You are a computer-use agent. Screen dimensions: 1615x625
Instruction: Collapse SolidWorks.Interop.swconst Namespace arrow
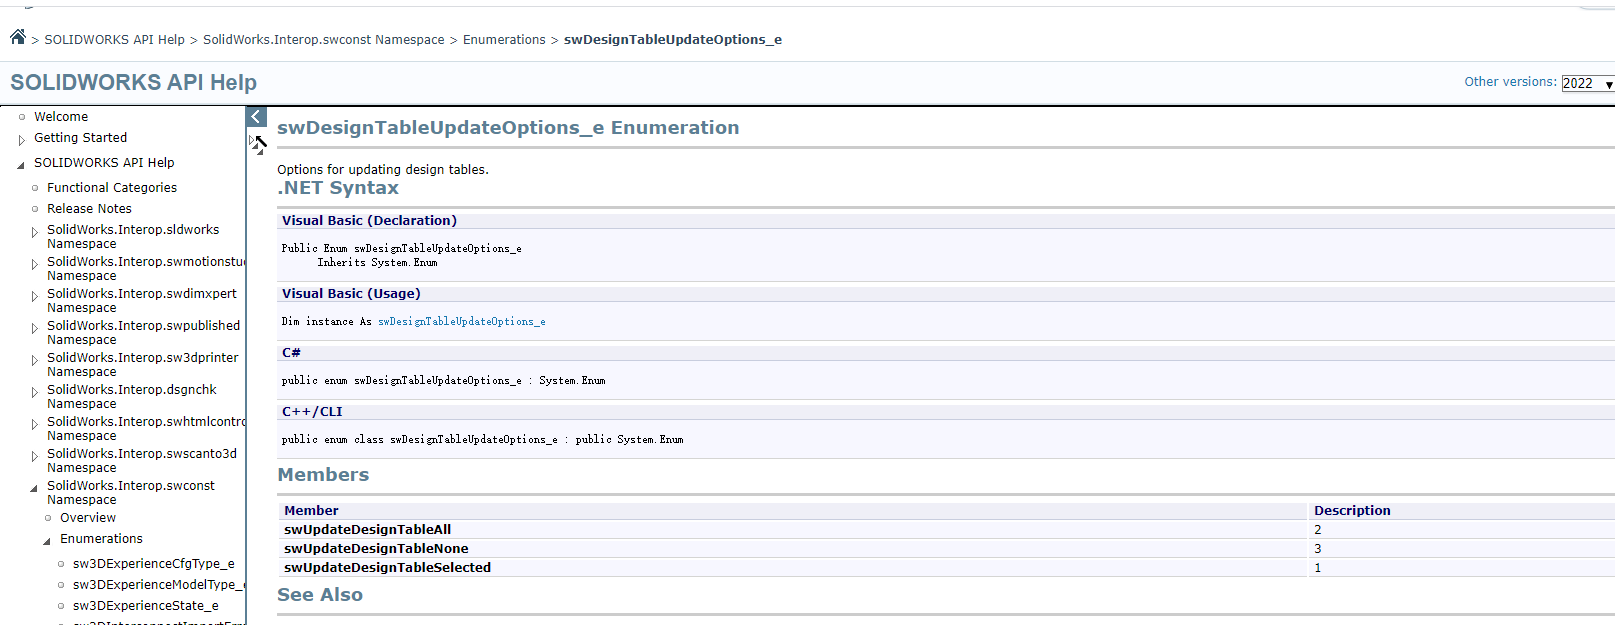coord(34,488)
